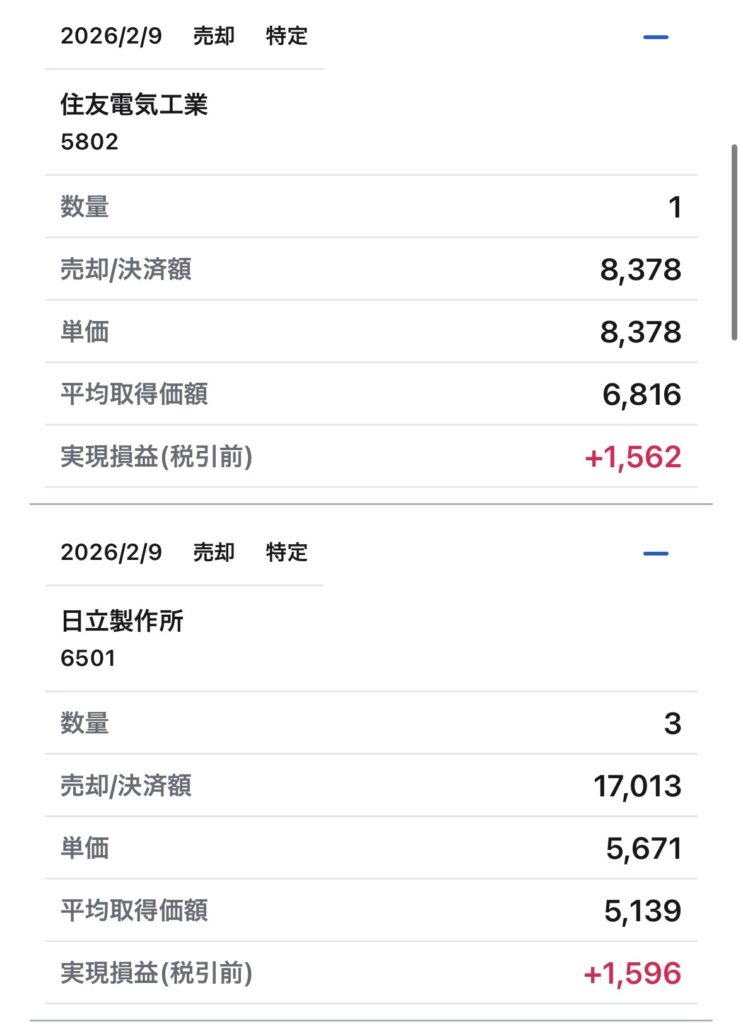Tap the quantity value 3
The width and height of the screenshot is (743, 1024).
click(x=672, y=724)
